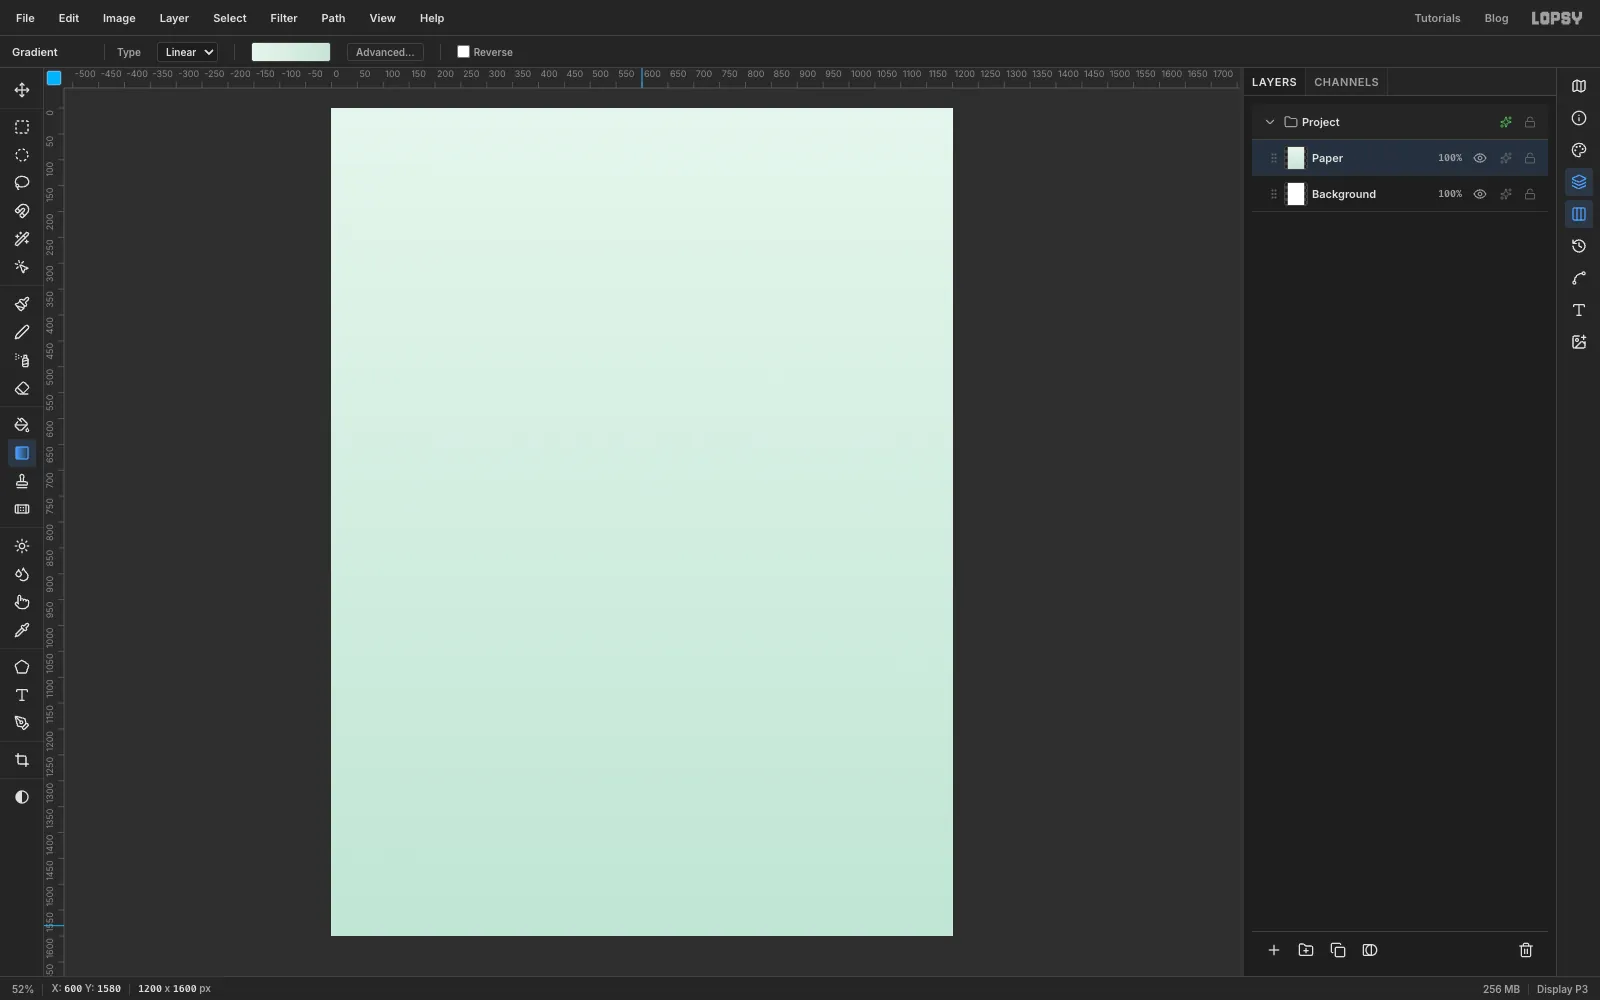Viewport: 1600px width, 1000px height.
Task: Open the Blog link
Action: pyautogui.click(x=1496, y=18)
